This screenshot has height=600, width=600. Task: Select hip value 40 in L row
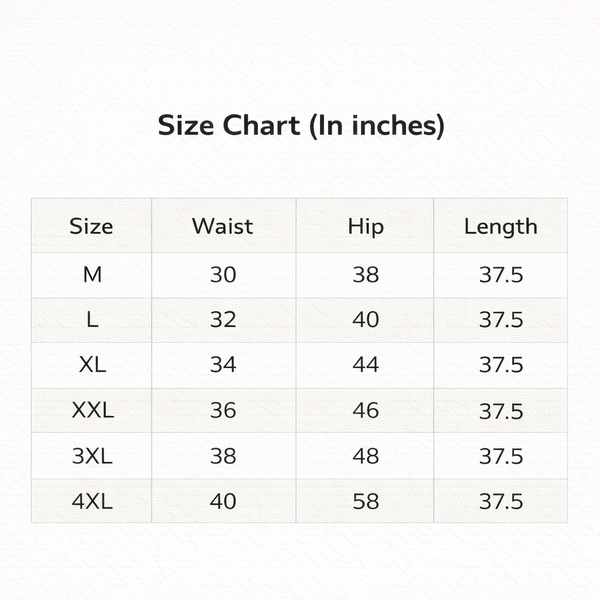coord(365,320)
